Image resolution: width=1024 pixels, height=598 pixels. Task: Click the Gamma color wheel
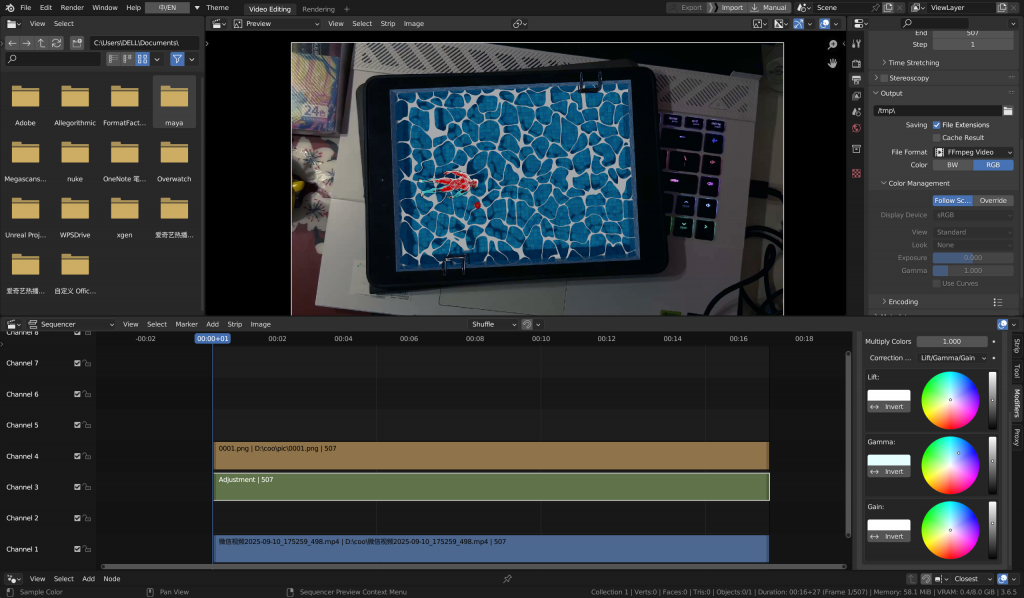(950, 465)
